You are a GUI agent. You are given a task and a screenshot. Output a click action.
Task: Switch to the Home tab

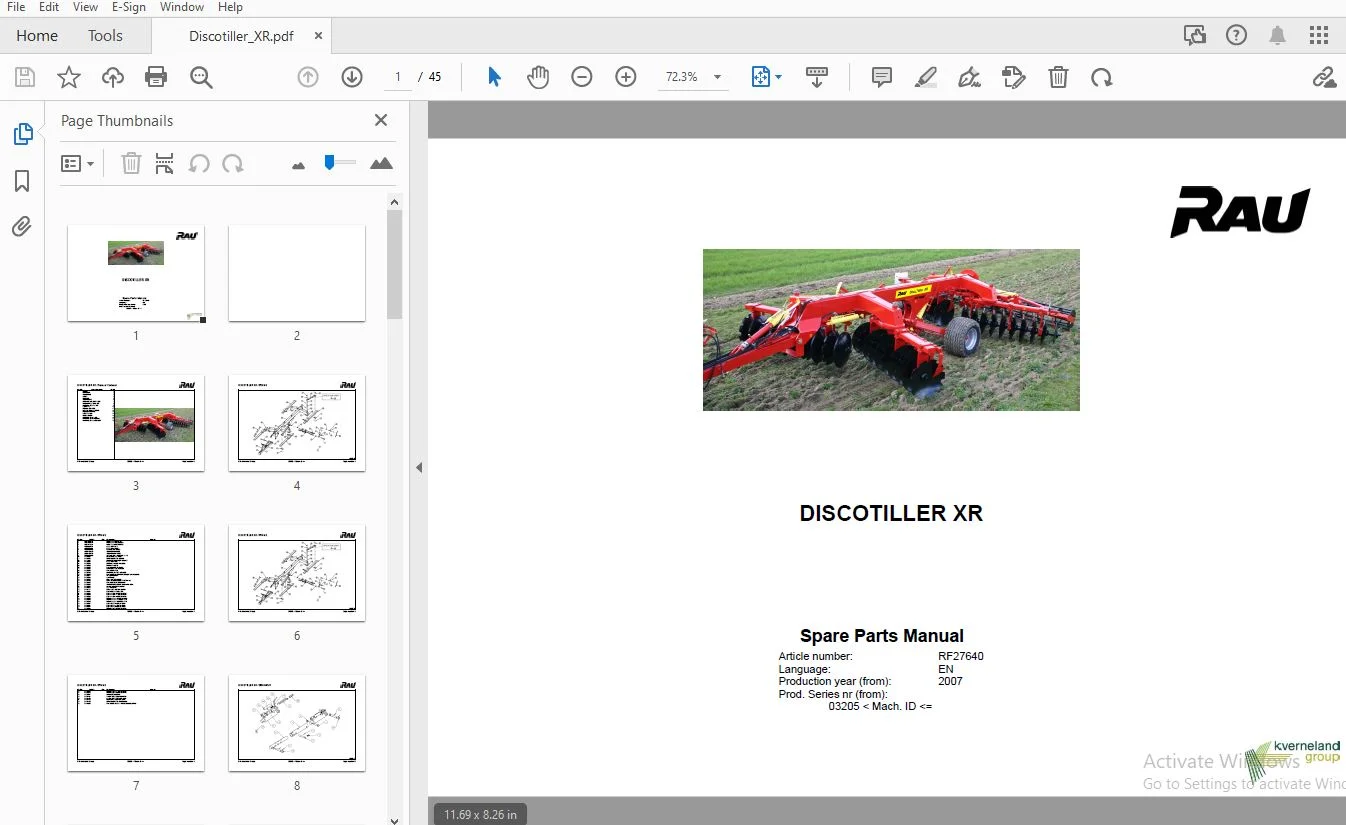pyautogui.click(x=37, y=35)
